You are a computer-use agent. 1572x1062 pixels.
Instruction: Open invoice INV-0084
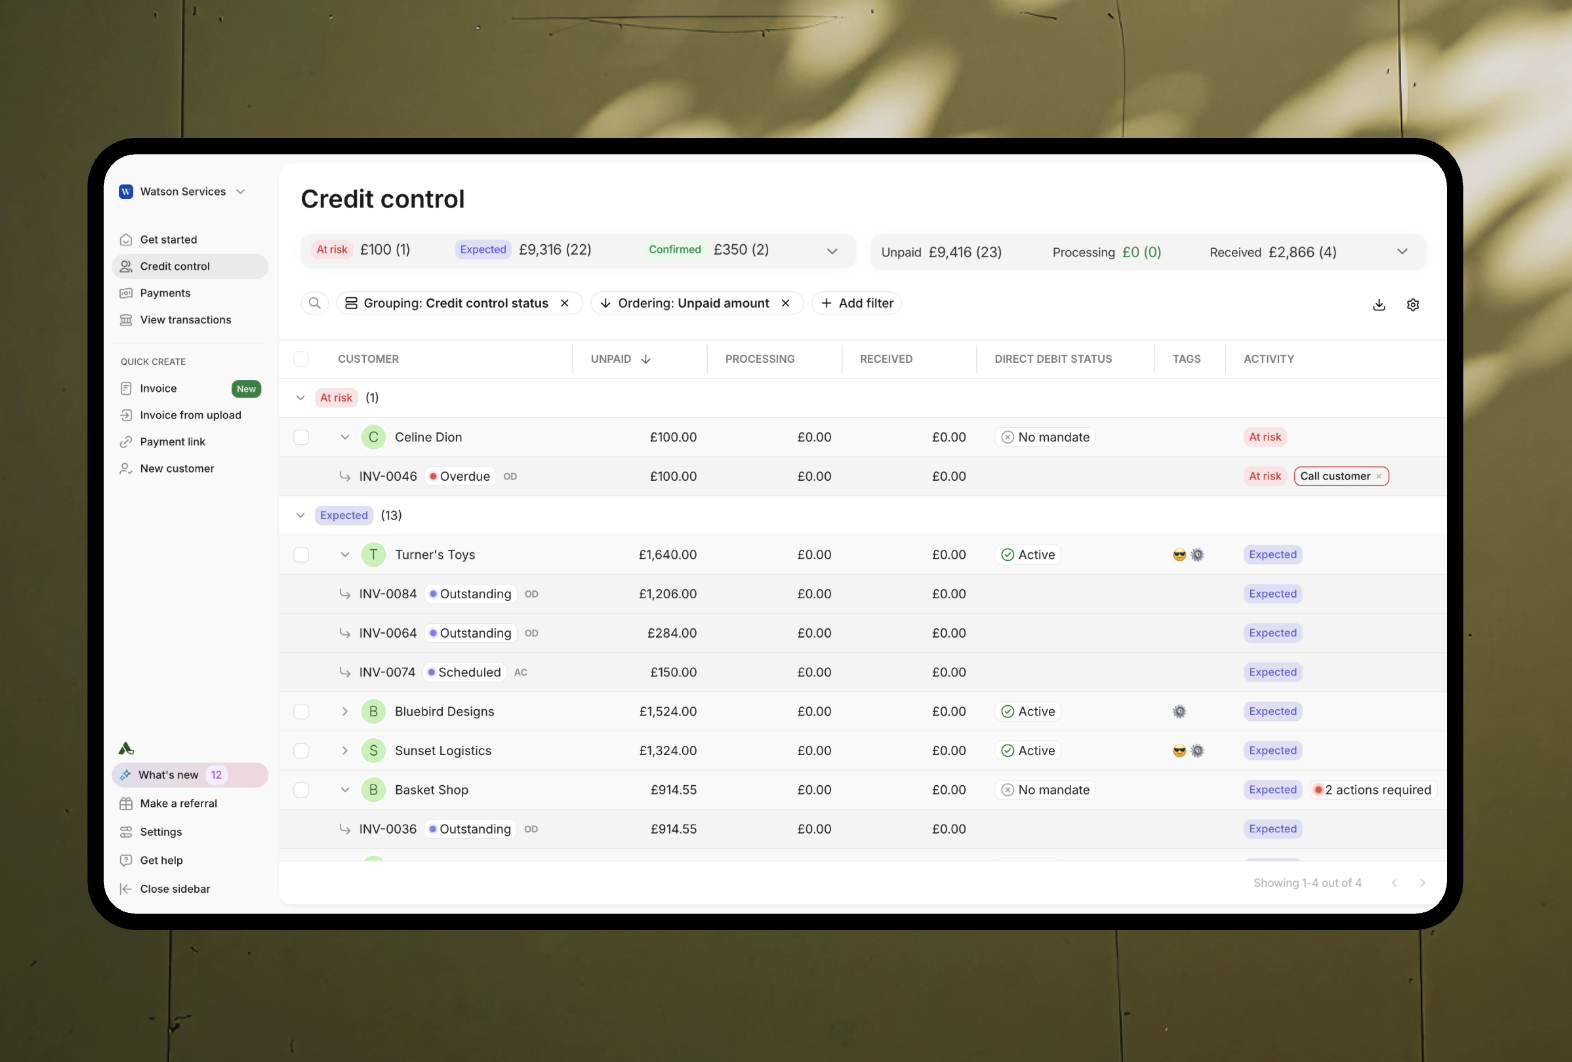pos(388,594)
